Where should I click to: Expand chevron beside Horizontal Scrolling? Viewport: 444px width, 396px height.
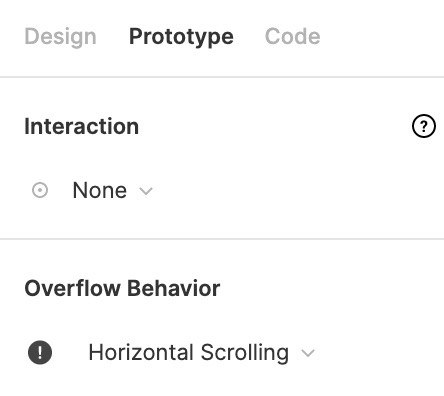tap(308, 353)
